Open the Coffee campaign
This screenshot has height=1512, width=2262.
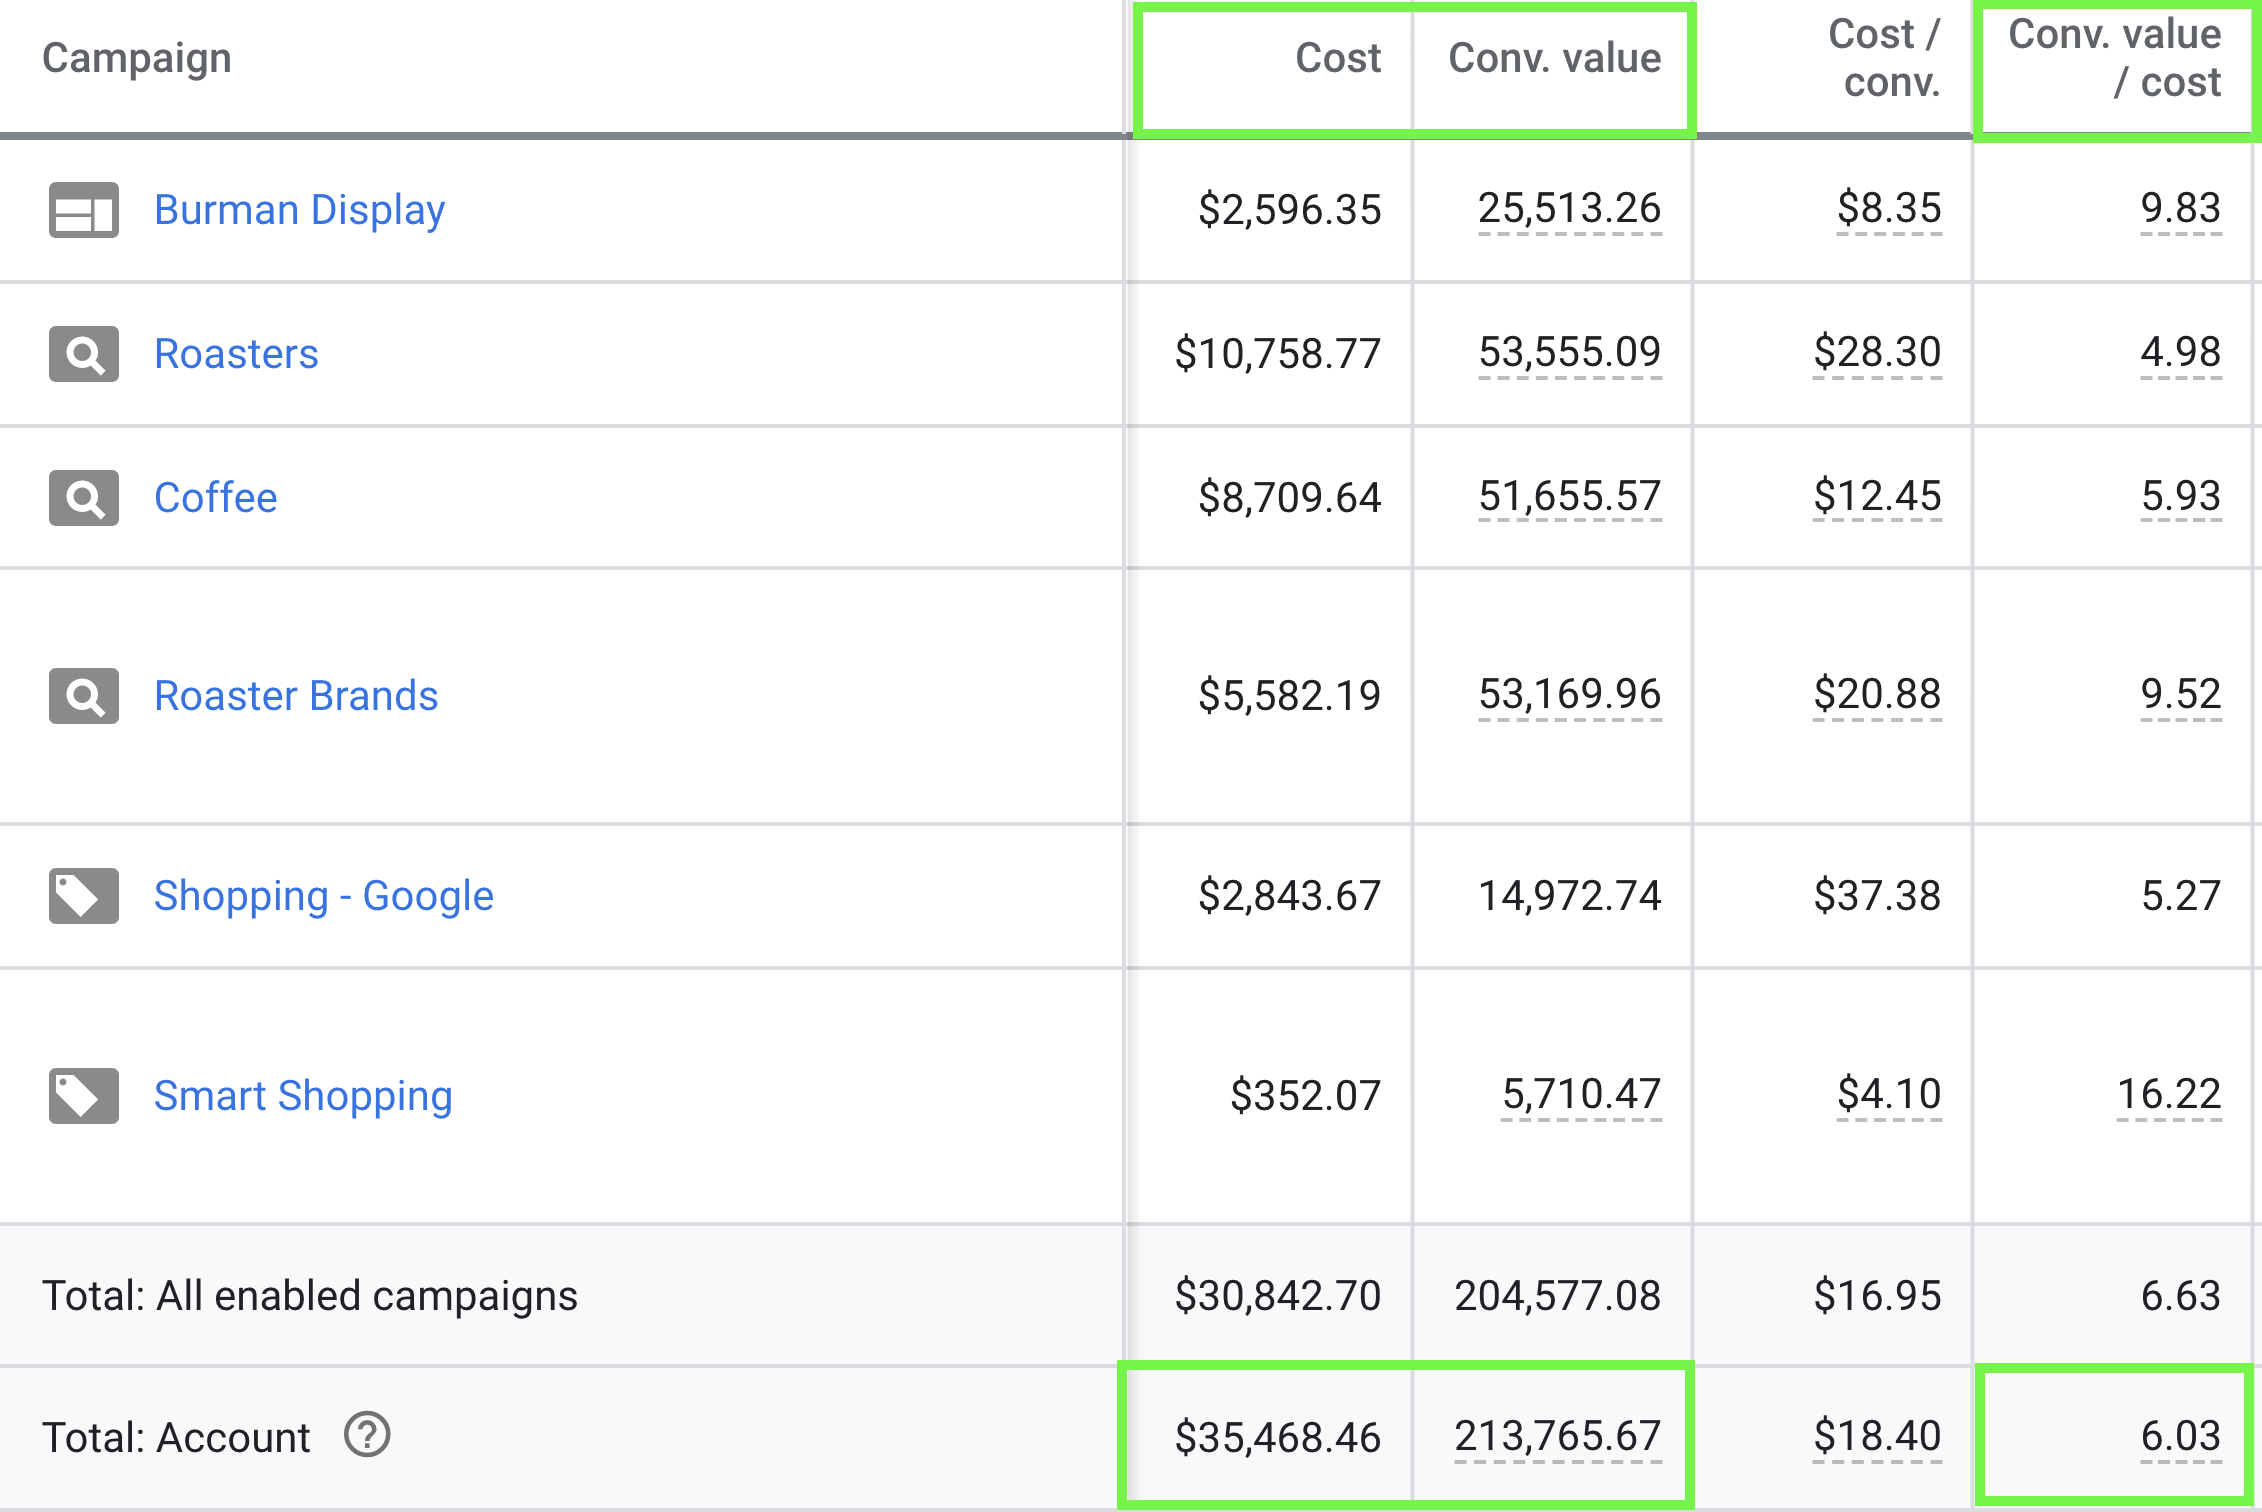[x=215, y=498]
